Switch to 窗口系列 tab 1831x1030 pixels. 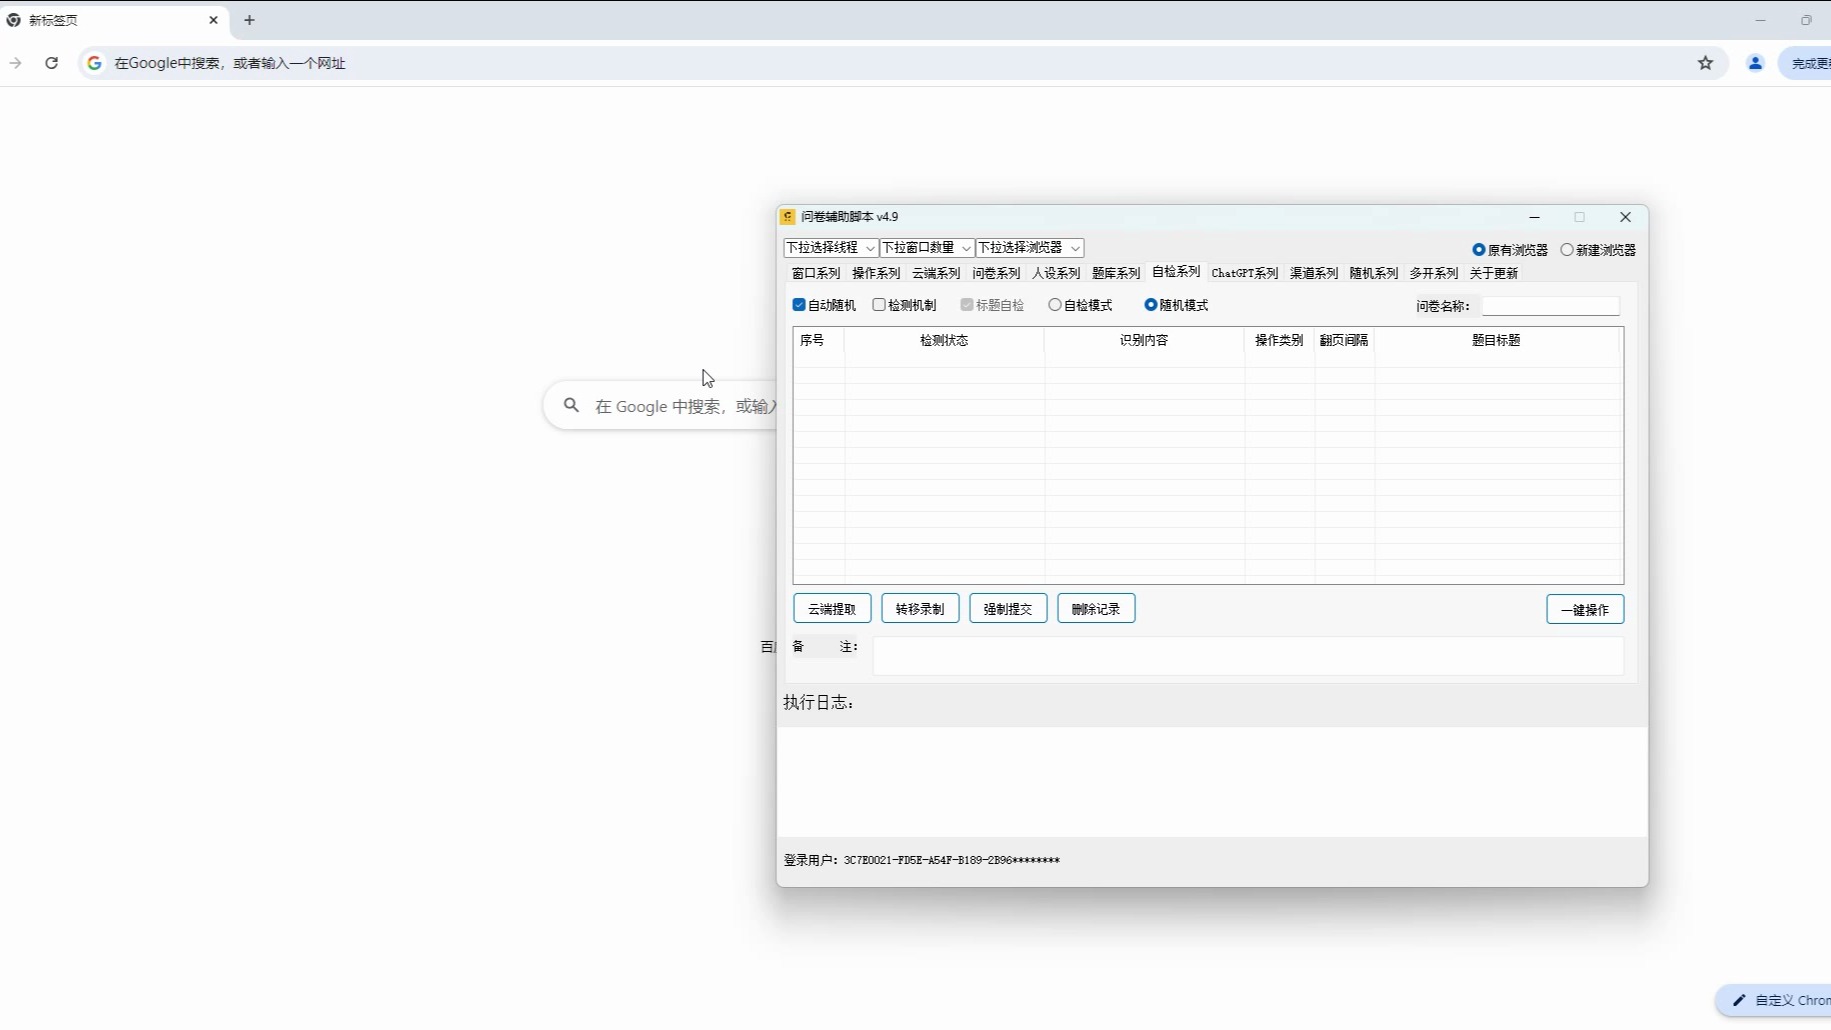coord(816,273)
